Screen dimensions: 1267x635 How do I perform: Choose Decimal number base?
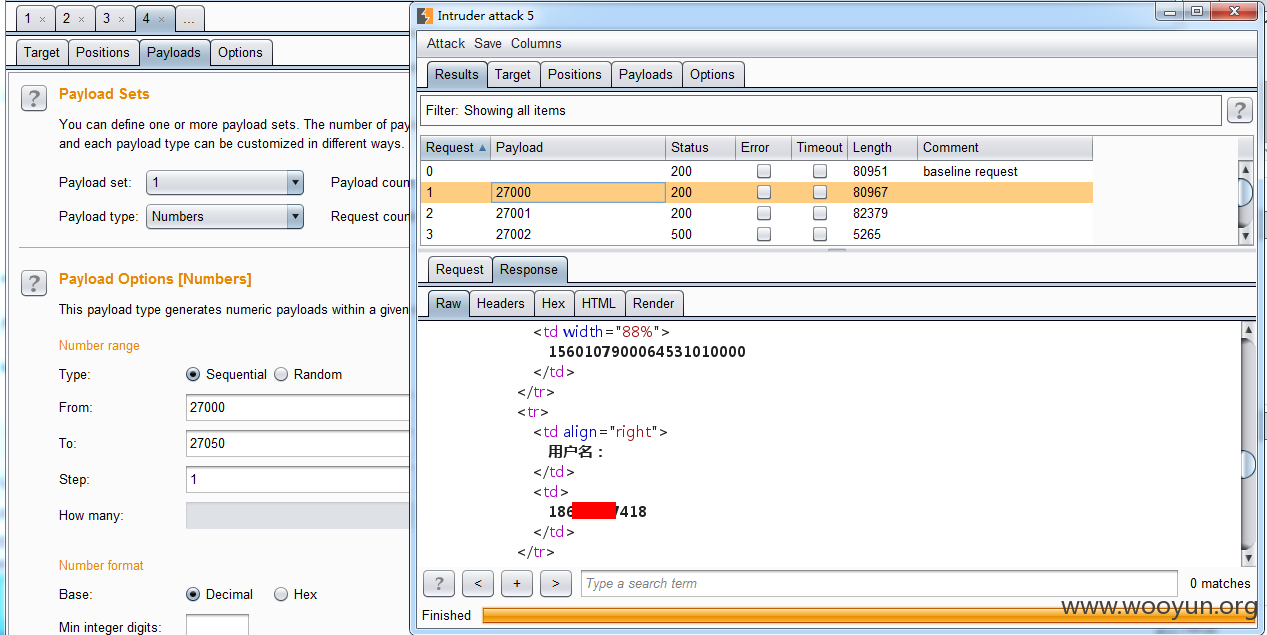[x=193, y=594]
